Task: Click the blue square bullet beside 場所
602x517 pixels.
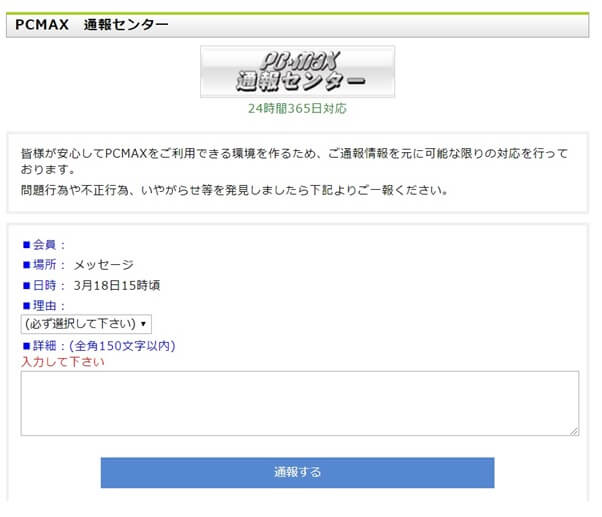Action: 26,265
